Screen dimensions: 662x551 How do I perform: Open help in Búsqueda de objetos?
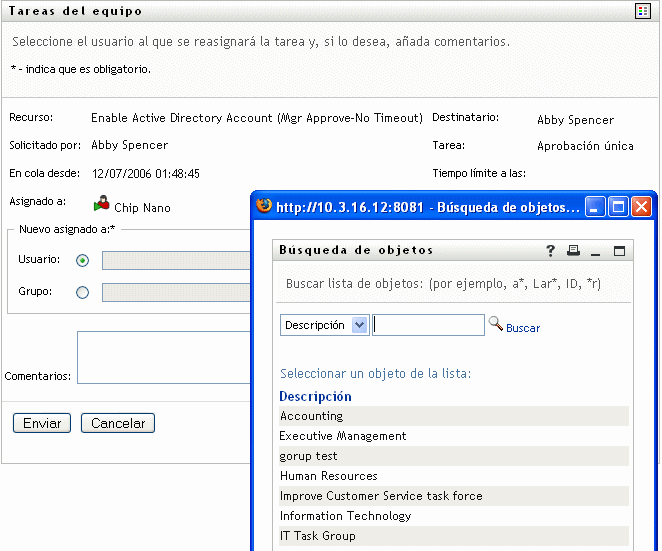tap(550, 251)
